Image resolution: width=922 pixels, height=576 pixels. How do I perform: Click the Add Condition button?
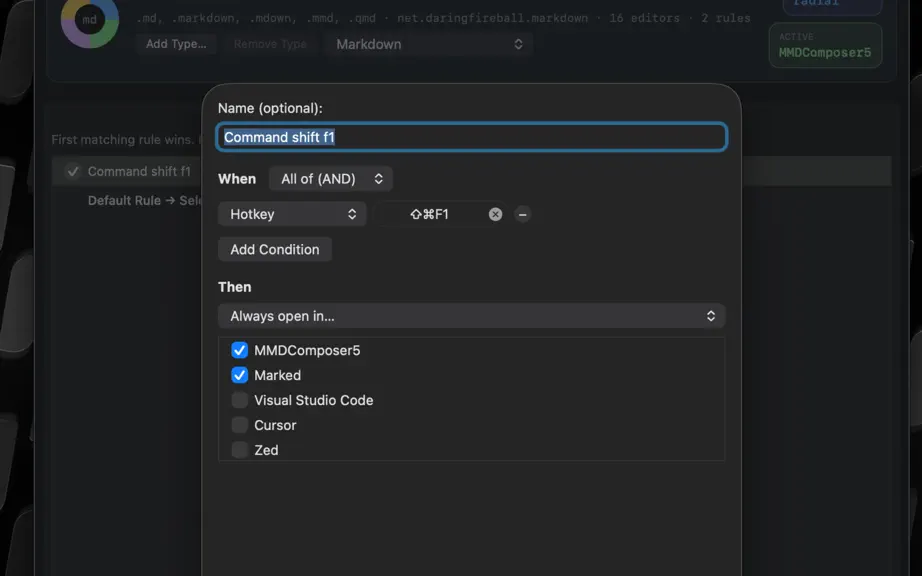[275, 249]
